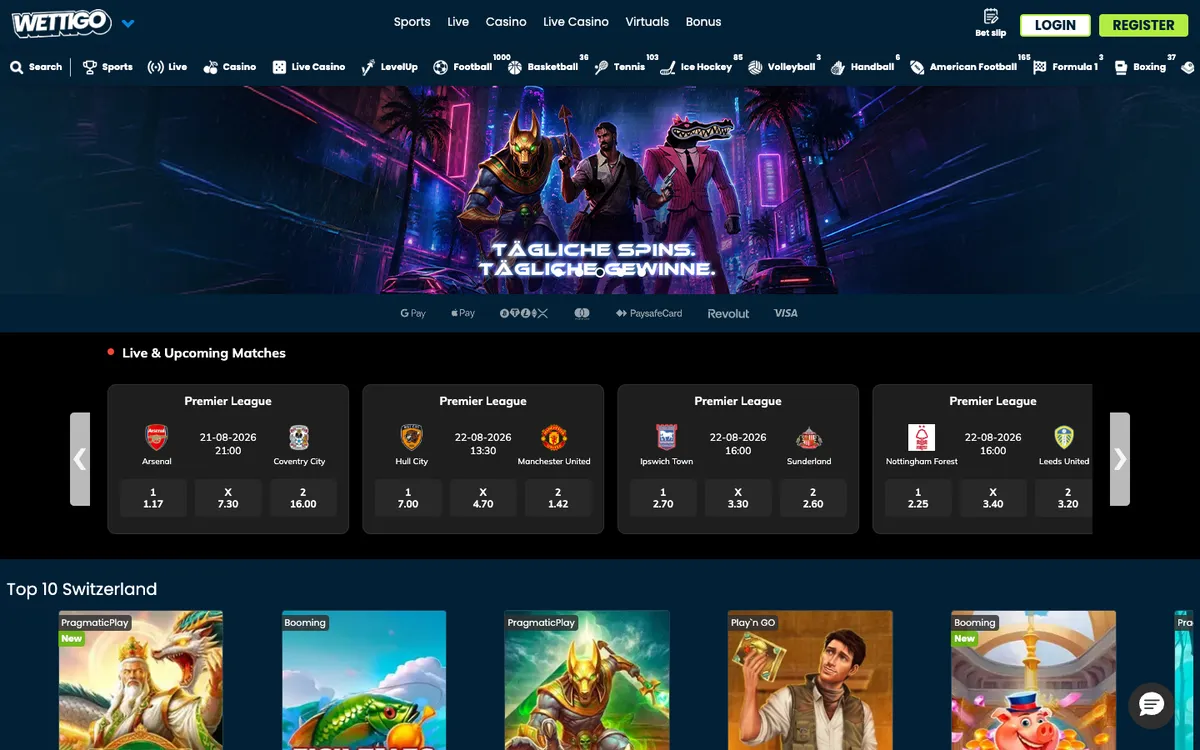
Task: Open the PragmaticPlay Anubis game thumbnail
Action: click(587, 680)
